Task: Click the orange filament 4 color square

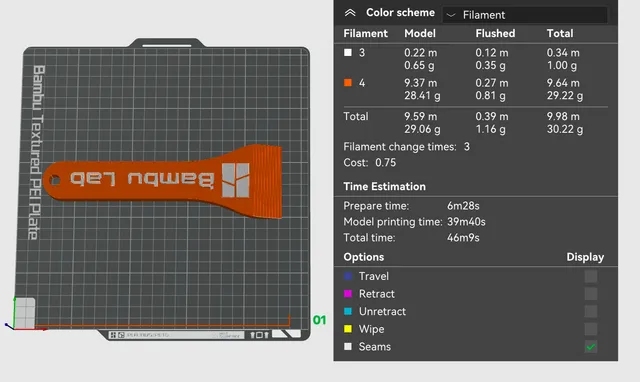Action: tap(348, 83)
